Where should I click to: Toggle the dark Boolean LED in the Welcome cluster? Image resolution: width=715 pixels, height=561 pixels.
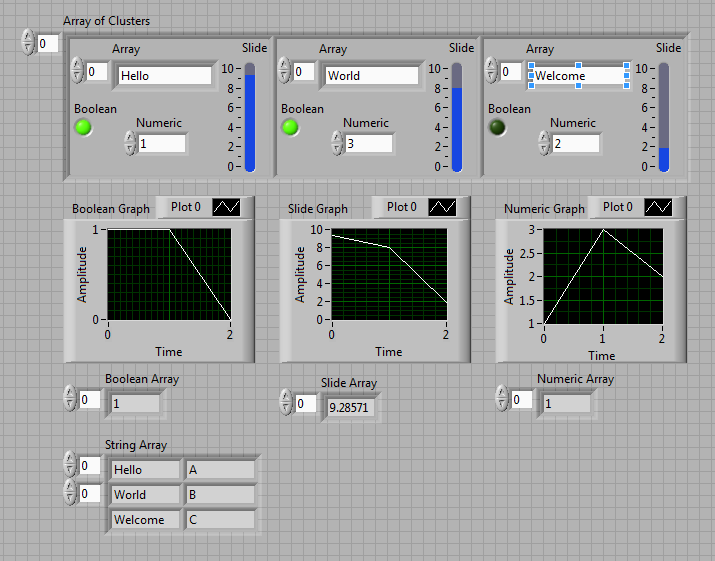coord(497,127)
